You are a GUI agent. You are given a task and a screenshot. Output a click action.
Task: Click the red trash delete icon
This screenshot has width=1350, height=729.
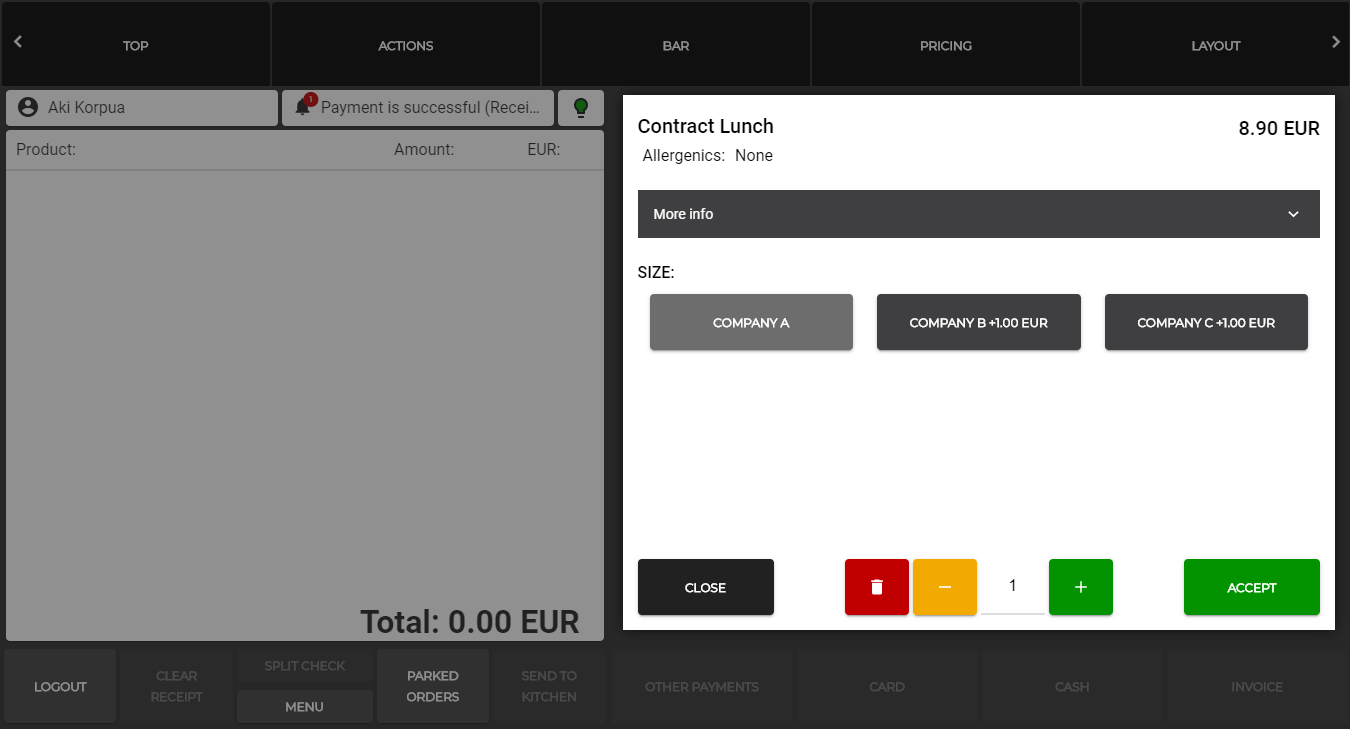(876, 587)
